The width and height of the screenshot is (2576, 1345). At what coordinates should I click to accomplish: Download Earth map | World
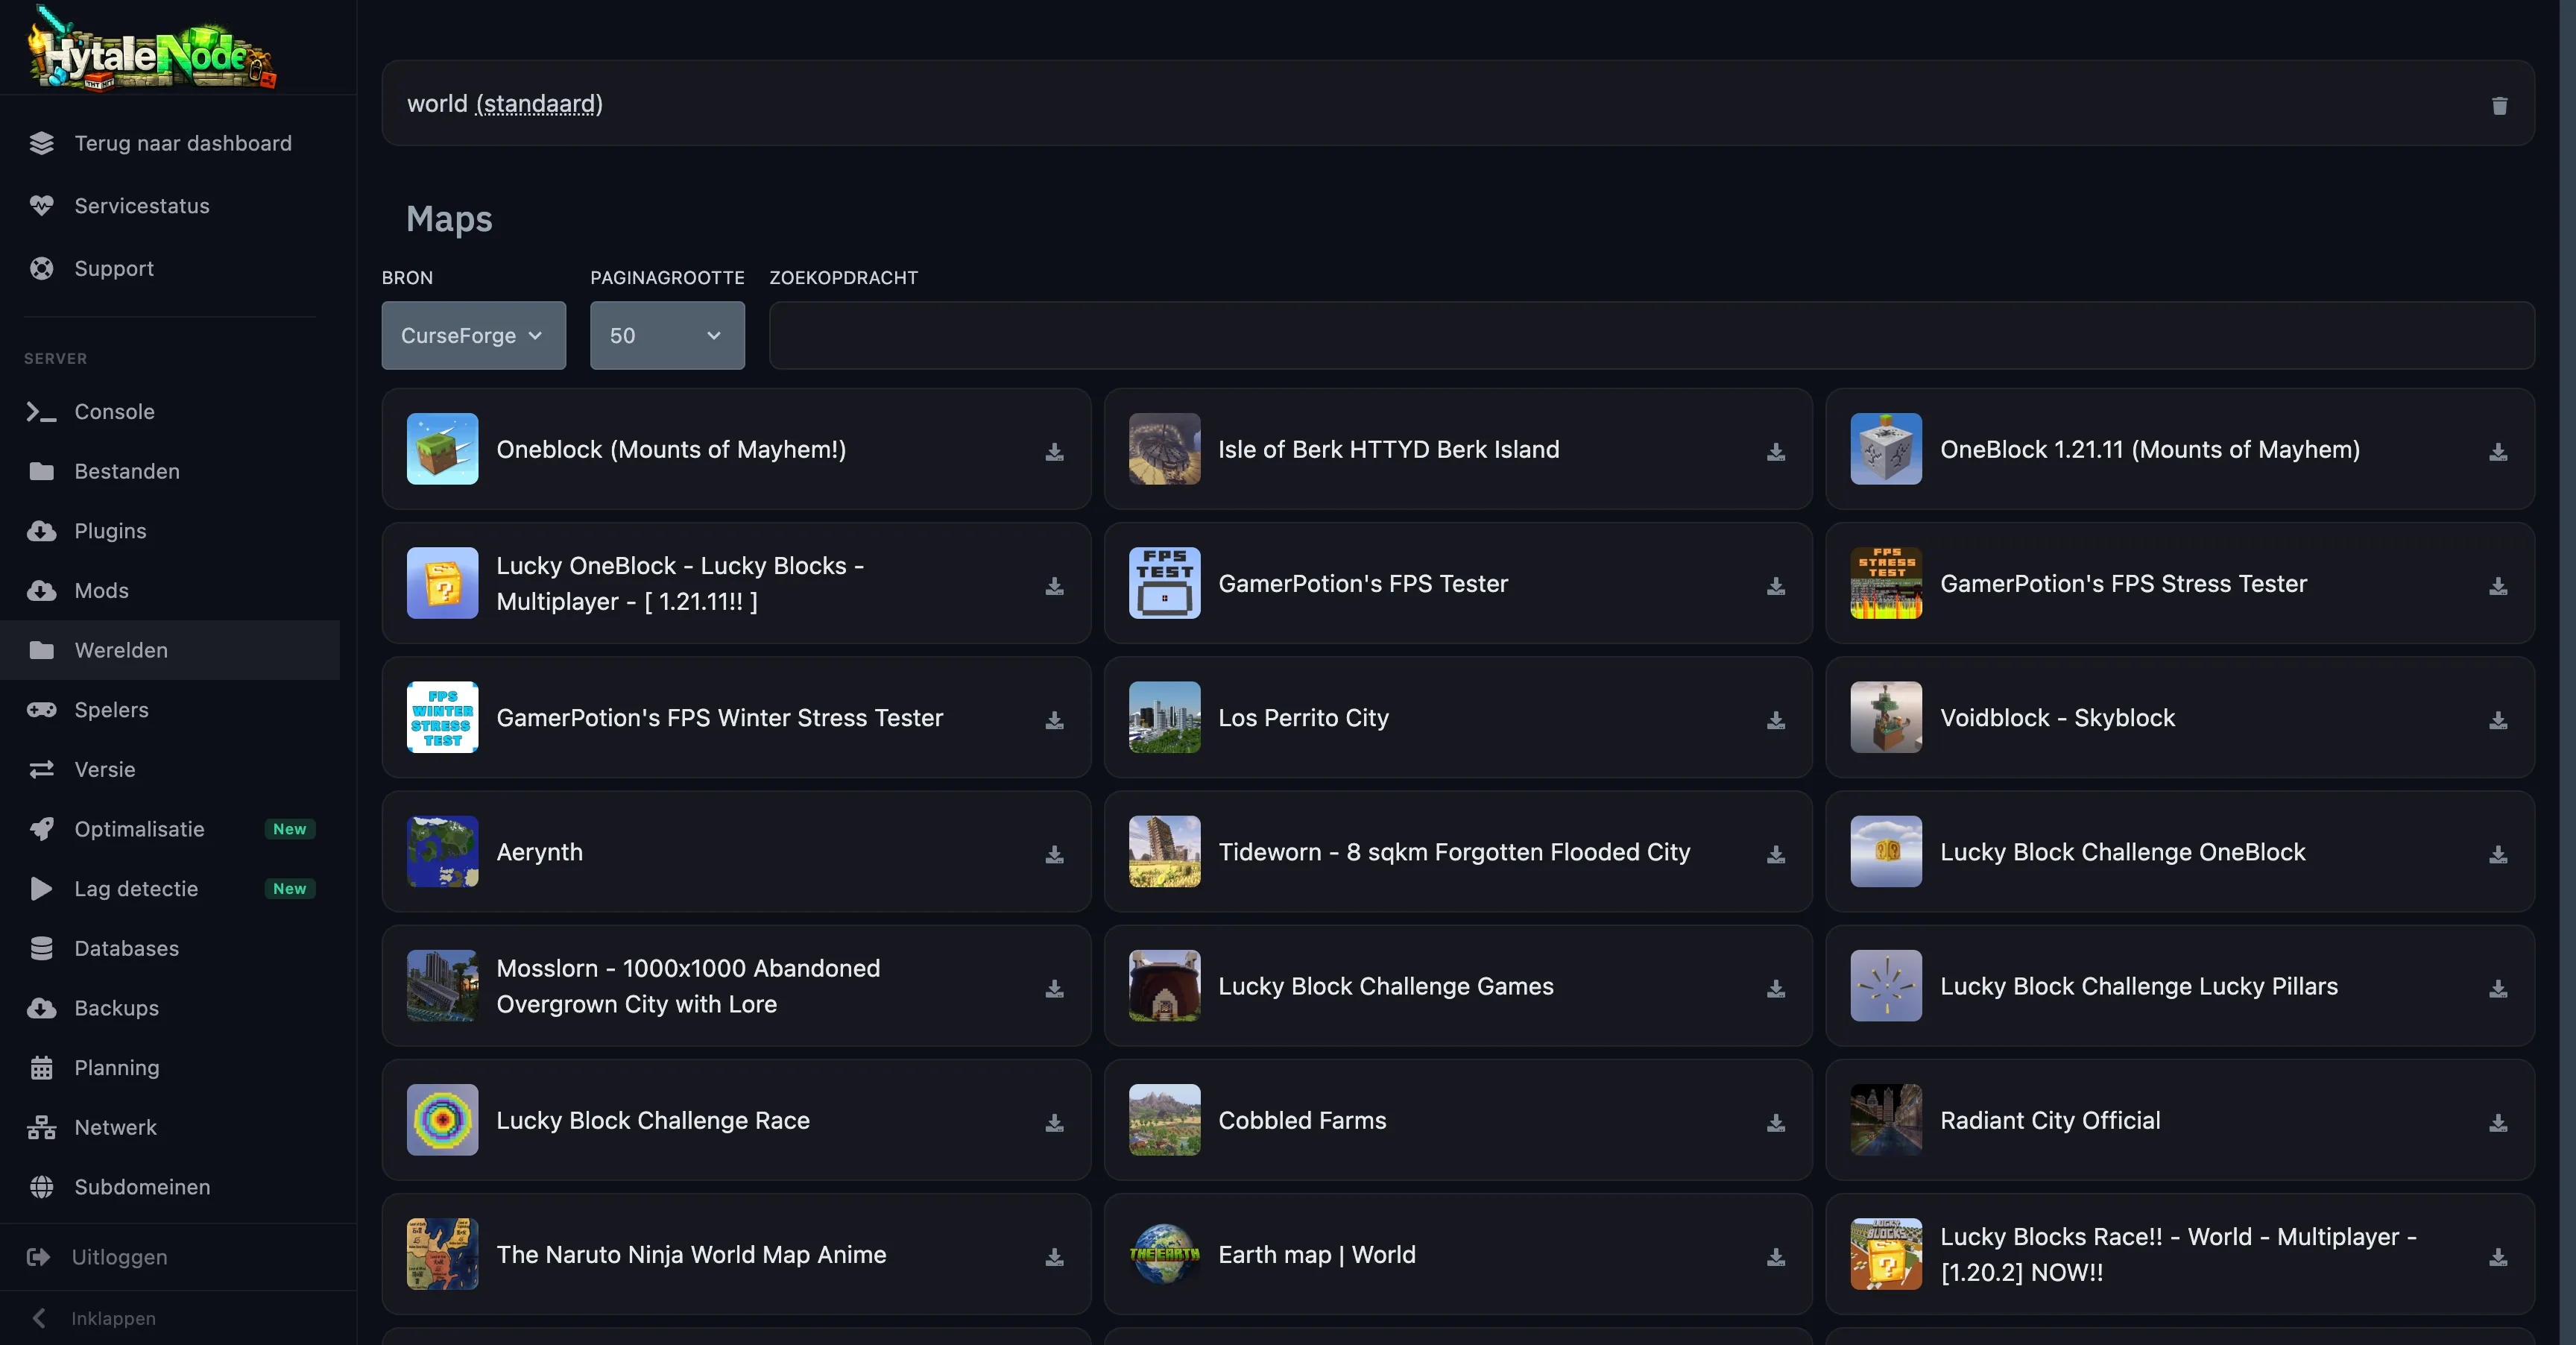pyautogui.click(x=1776, y=1257)
